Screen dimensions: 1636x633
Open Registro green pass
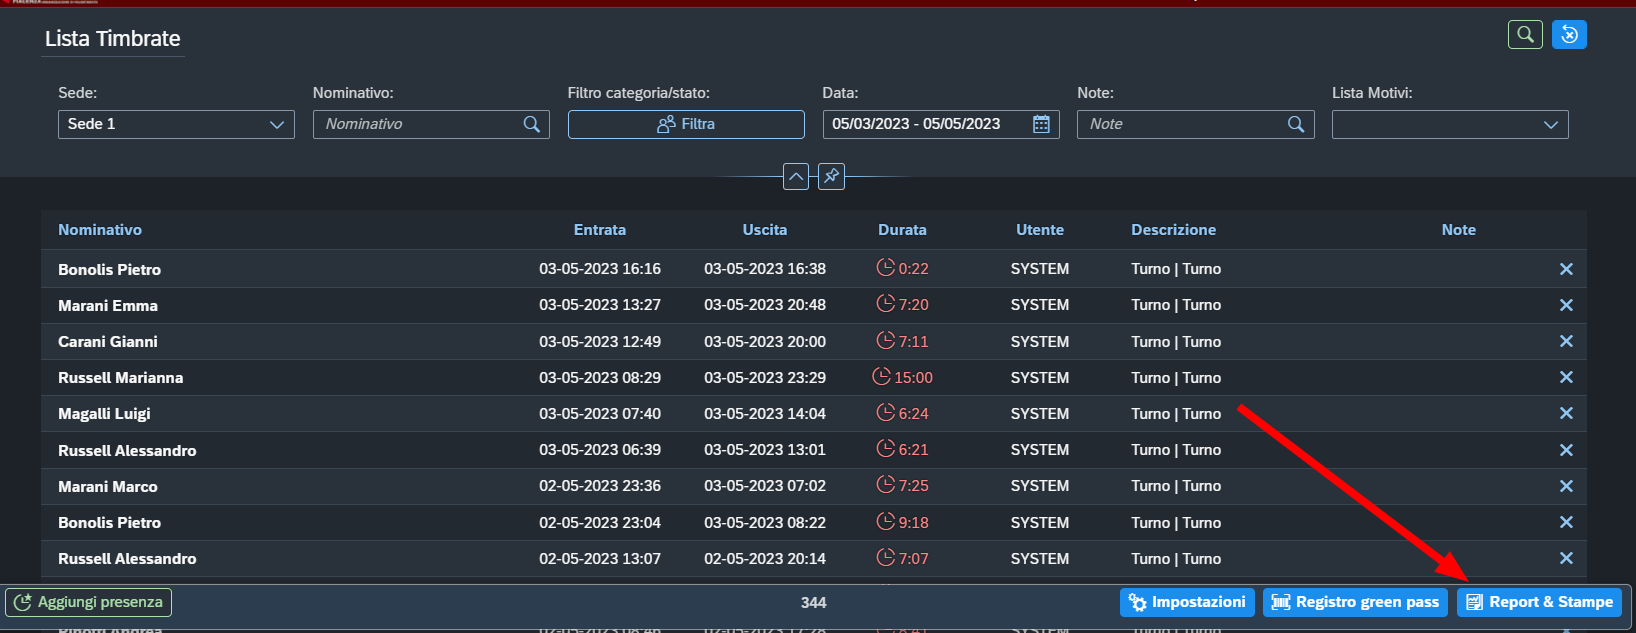1355,602
